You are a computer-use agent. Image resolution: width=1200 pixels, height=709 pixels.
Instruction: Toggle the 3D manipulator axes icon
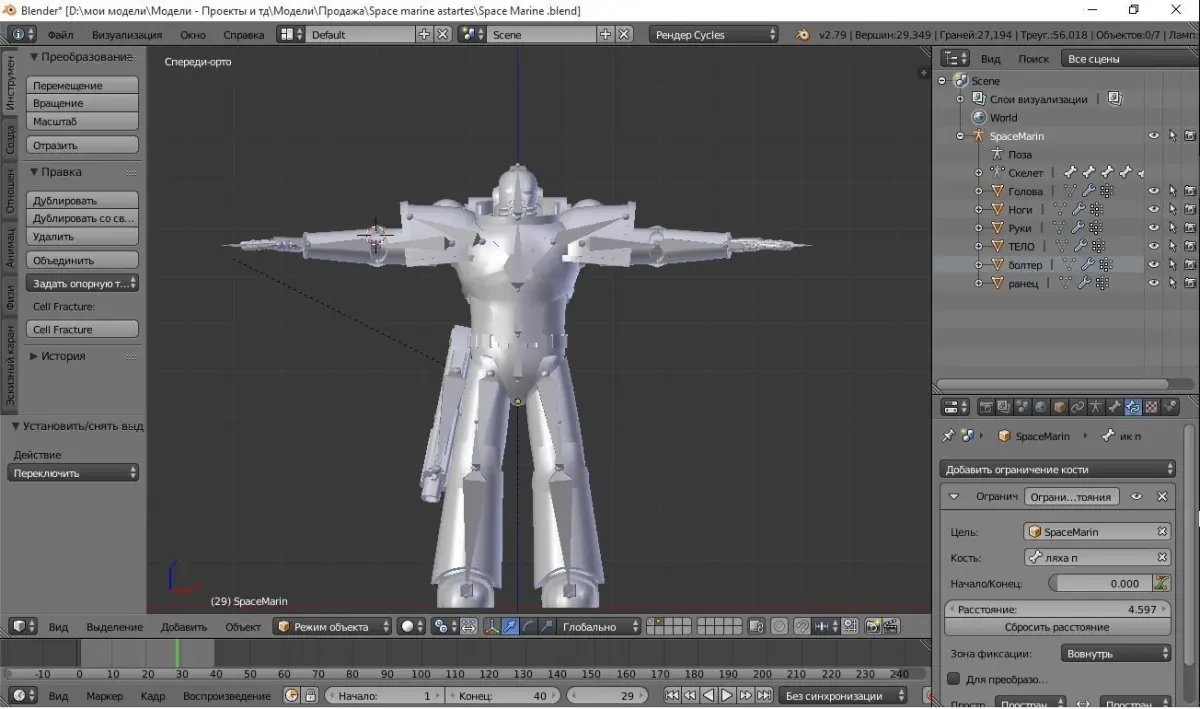(492, 627)
